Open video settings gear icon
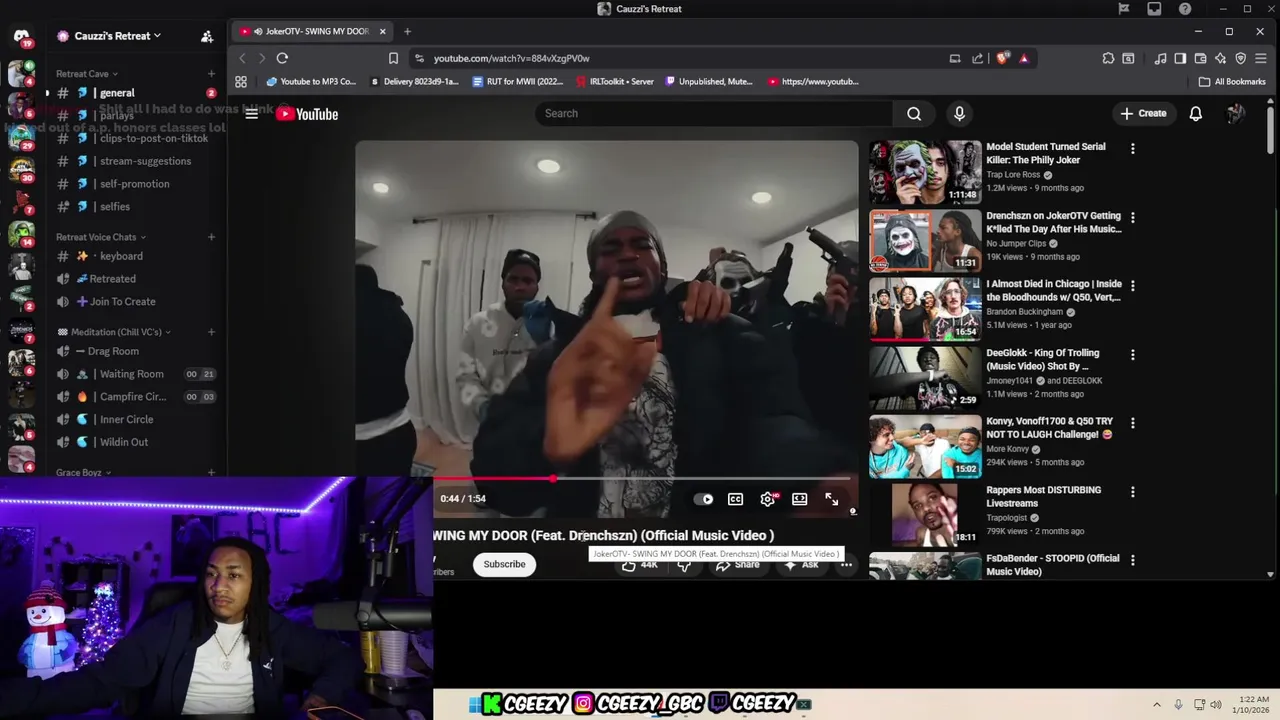The height and width of the screenshot is (720, 1280). coord(767,499)
